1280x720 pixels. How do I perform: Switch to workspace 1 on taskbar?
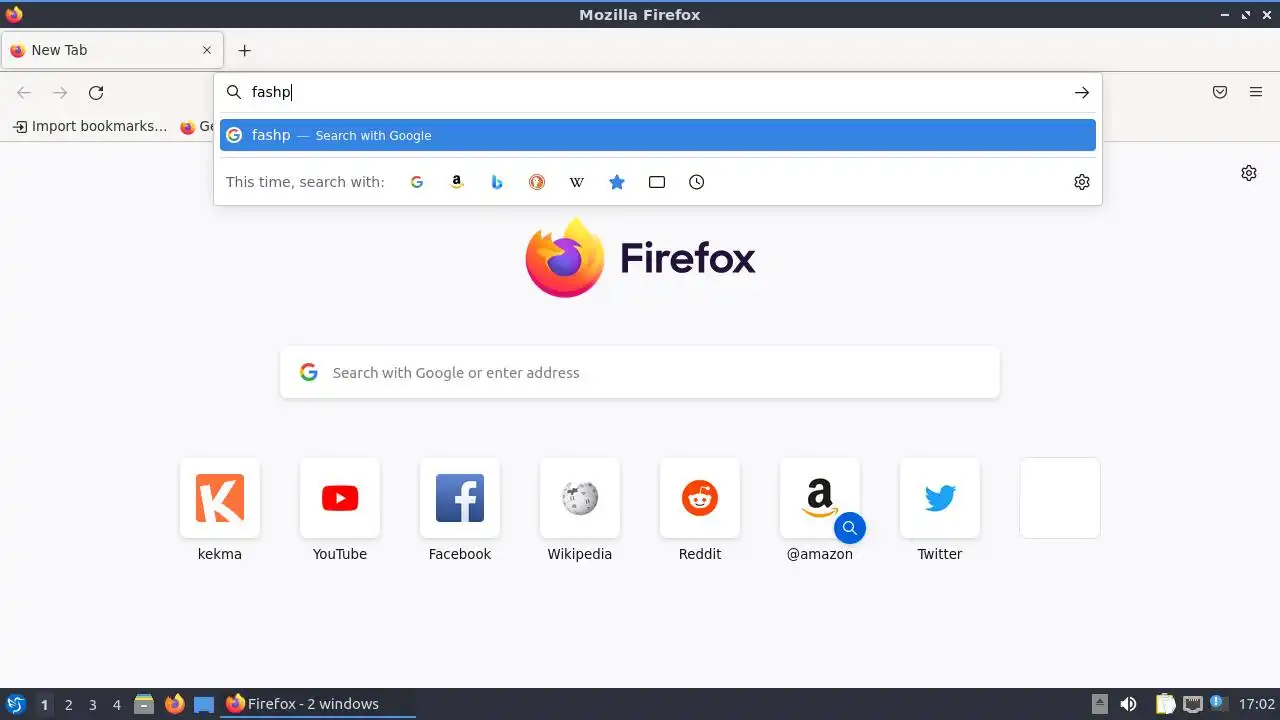point(44,705)
